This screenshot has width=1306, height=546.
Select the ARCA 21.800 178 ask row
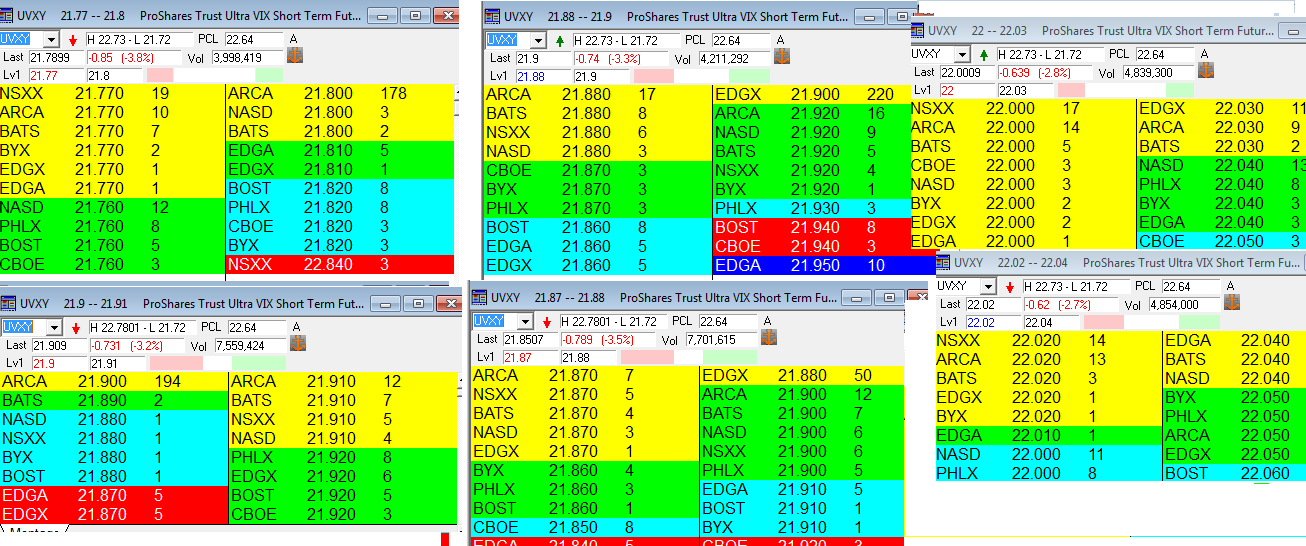339,93
